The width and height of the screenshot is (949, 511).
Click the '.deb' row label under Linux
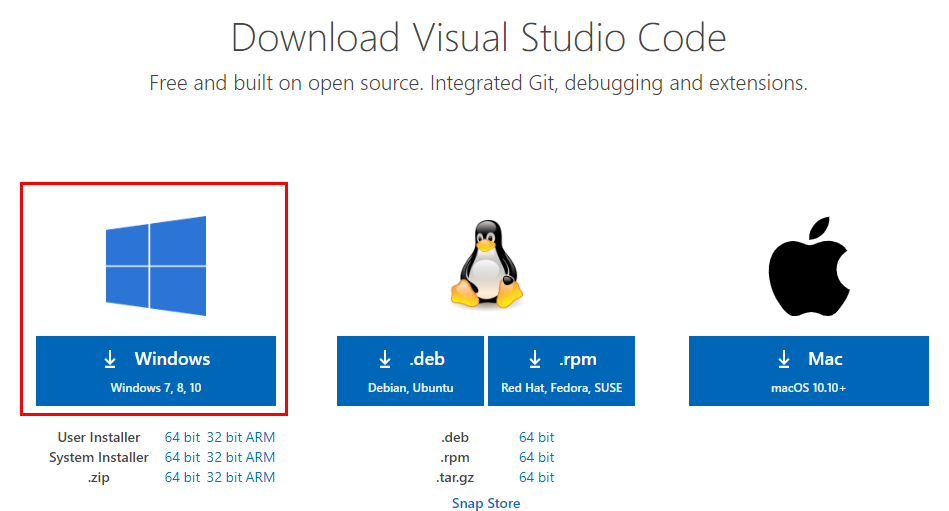point(455,437)
